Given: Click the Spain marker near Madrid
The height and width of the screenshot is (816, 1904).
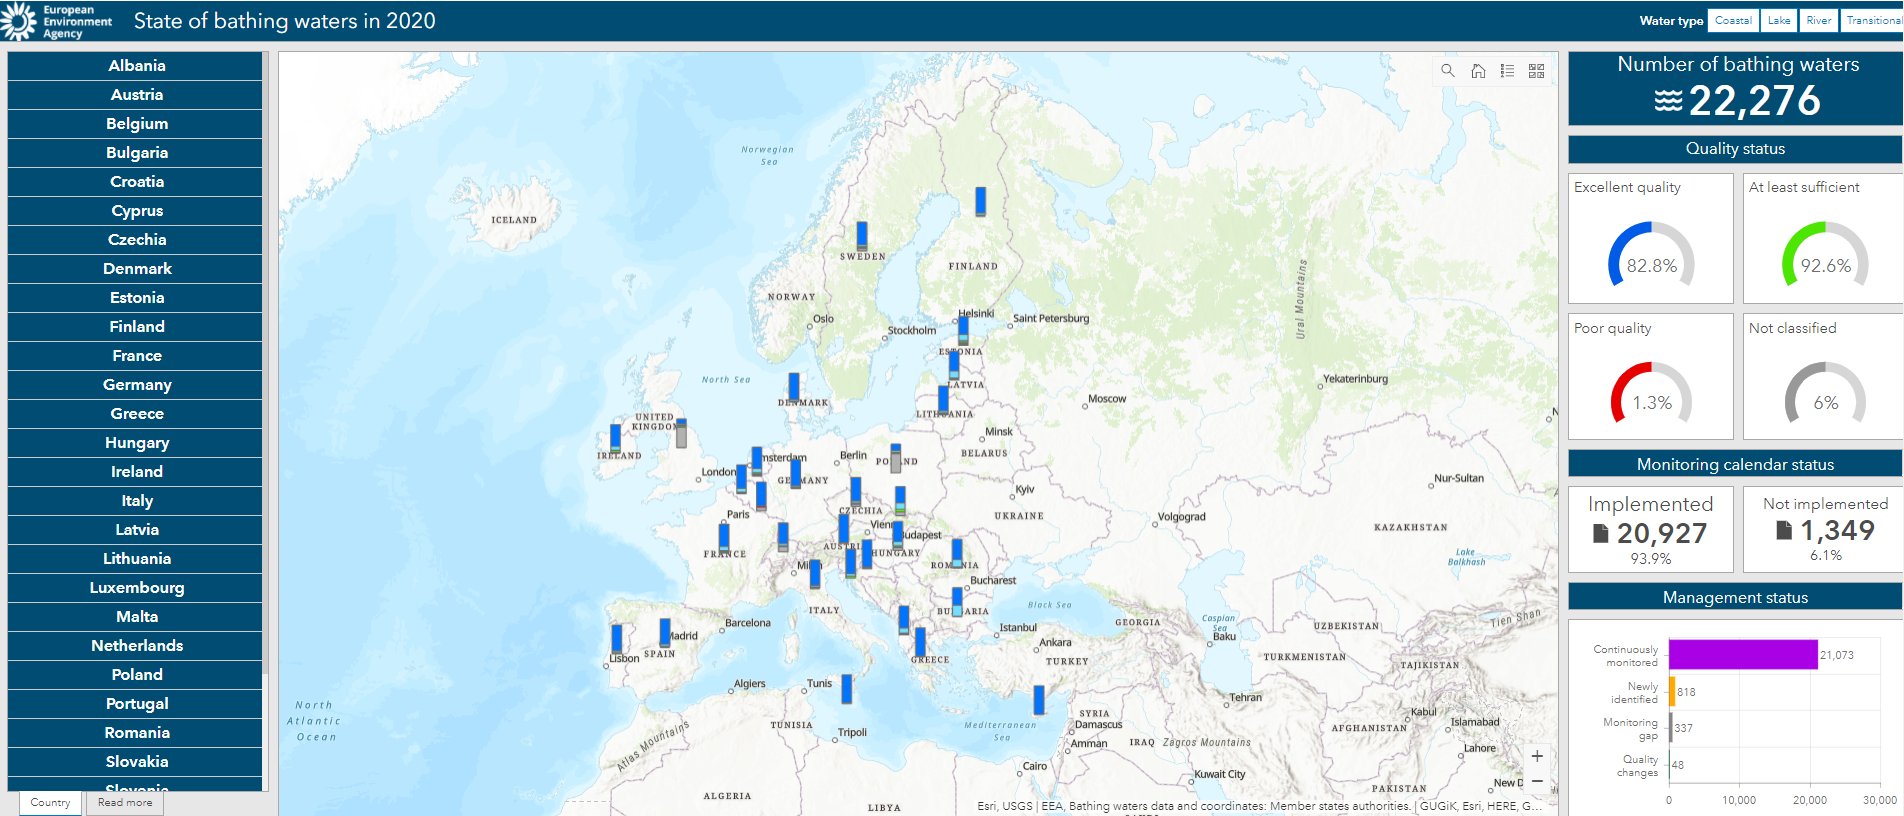Looking at the screenshot, I should tap(665, 632).
